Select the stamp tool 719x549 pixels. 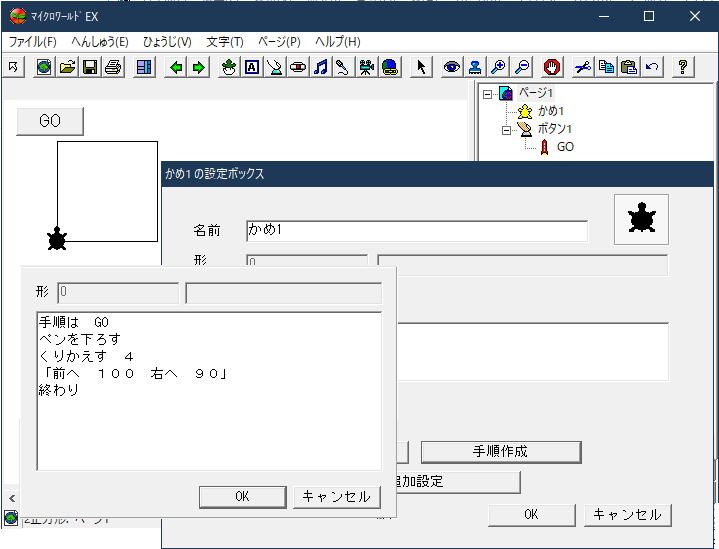click(x=475, y=67)
